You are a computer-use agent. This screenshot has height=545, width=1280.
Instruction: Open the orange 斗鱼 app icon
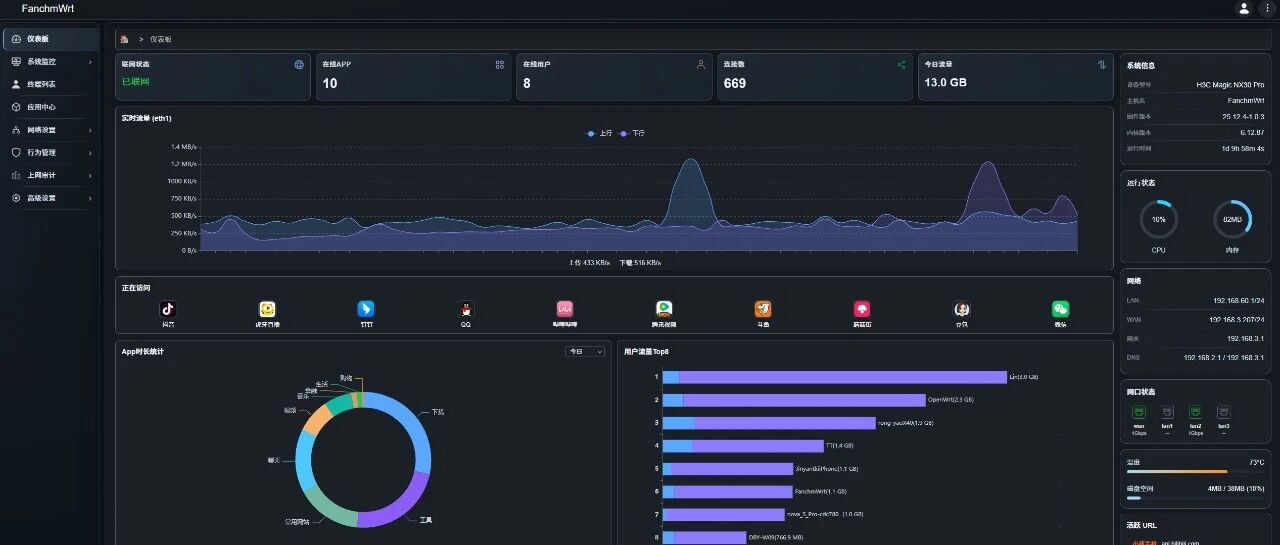[763, 310]
